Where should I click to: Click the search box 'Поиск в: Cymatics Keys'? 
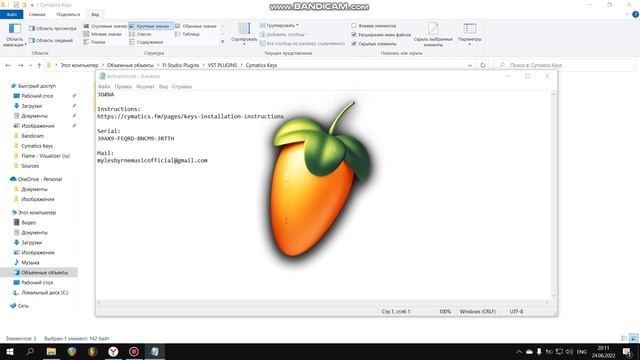pyautogui.click(x=564, y=65)
